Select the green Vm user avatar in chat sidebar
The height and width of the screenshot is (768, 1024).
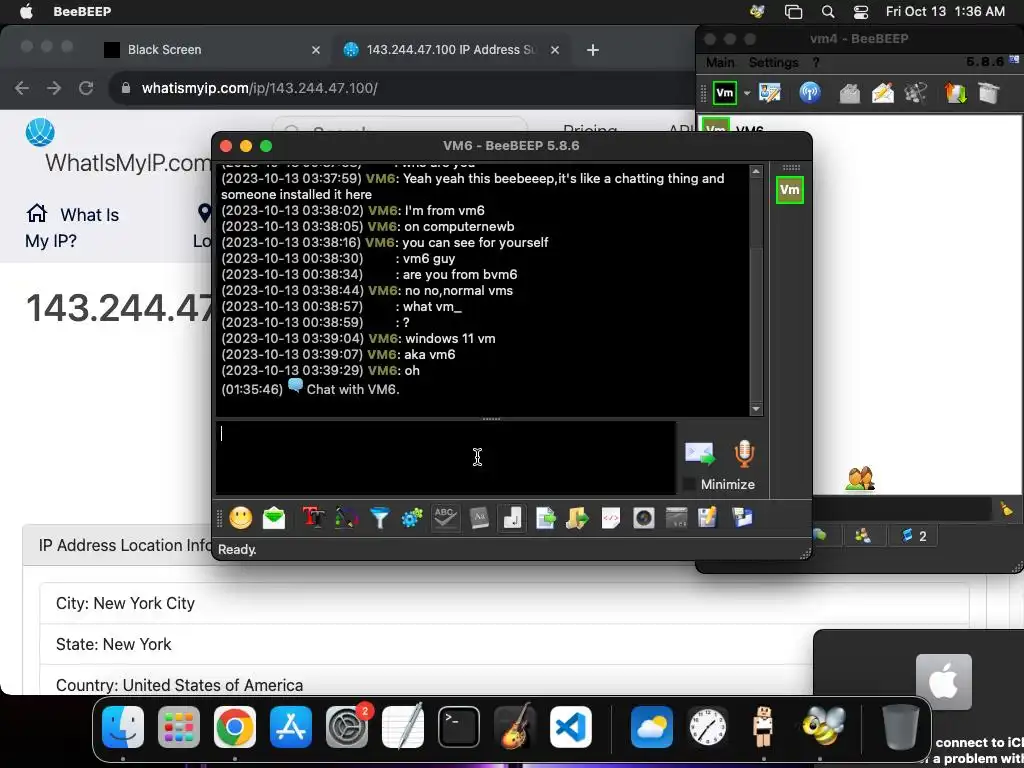click(790, 190)
